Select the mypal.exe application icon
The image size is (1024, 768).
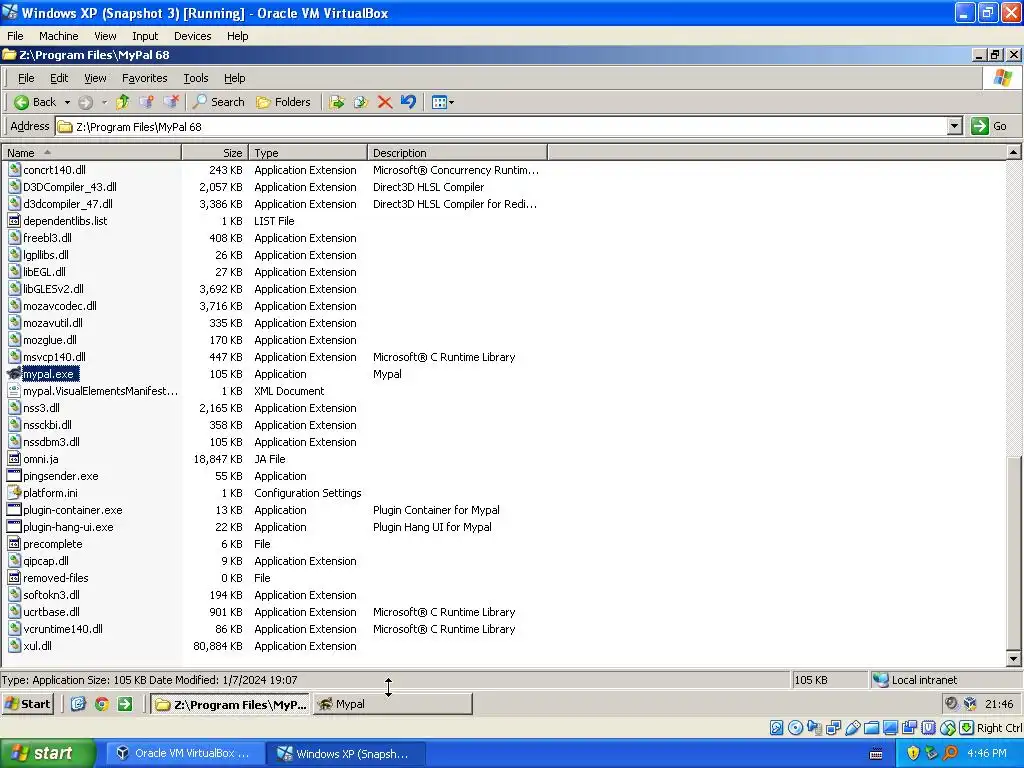[14, 374]
